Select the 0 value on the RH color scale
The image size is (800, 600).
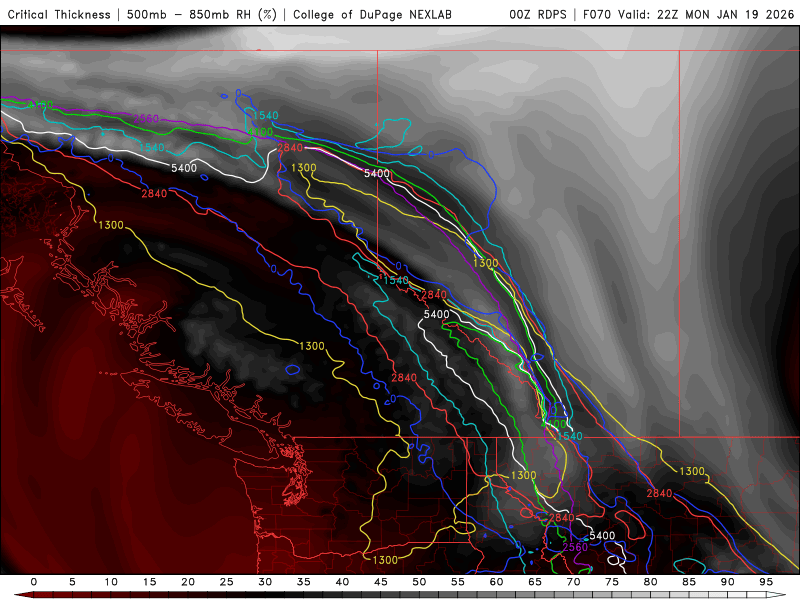(x=34, y=582)
